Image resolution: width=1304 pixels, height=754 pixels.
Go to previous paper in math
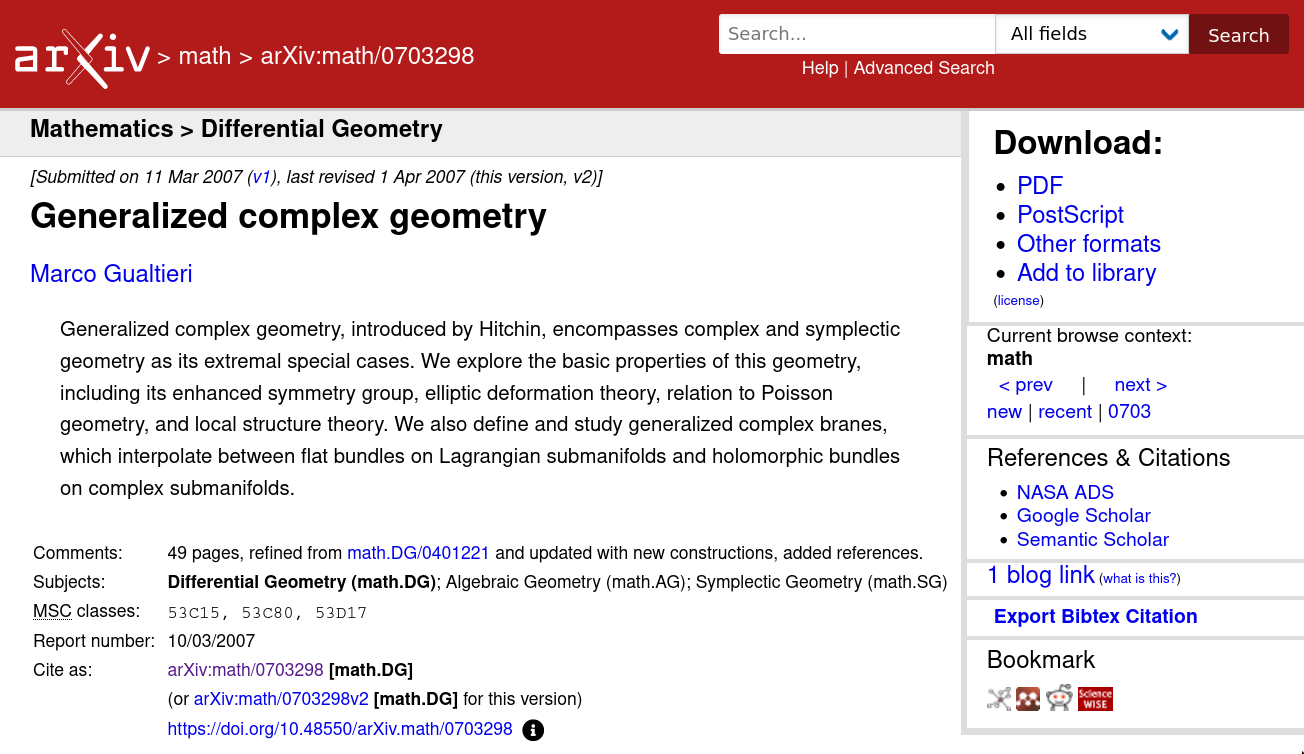coord(1025,385)
